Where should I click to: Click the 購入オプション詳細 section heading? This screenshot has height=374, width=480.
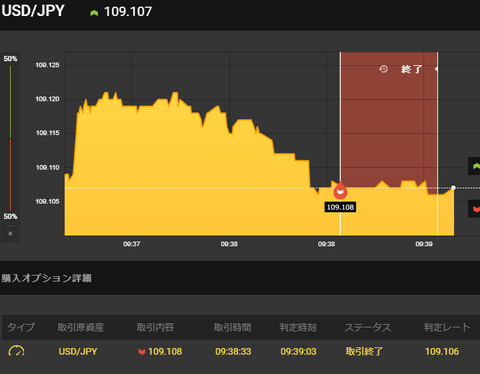46,278
